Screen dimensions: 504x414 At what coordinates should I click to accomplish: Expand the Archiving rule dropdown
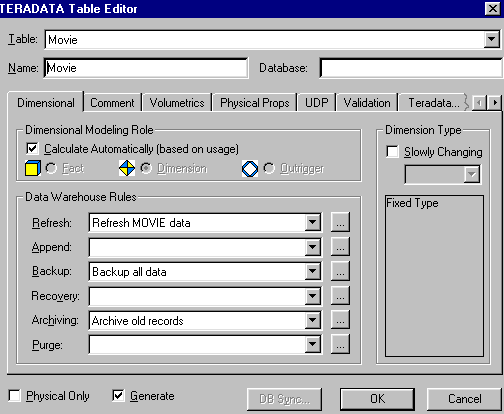313,320
